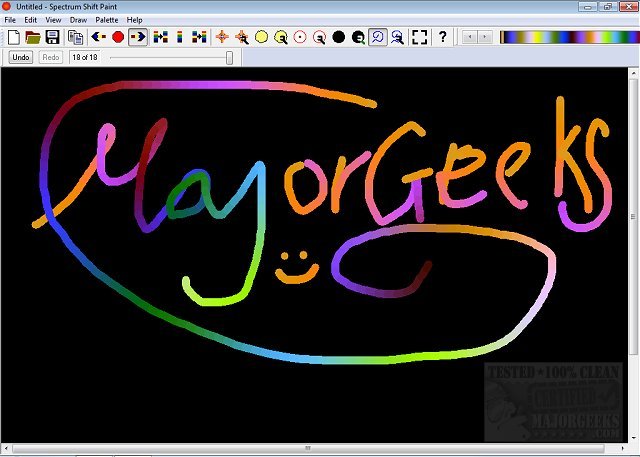Select the scribble with magnifier tool

pos(397,37)
